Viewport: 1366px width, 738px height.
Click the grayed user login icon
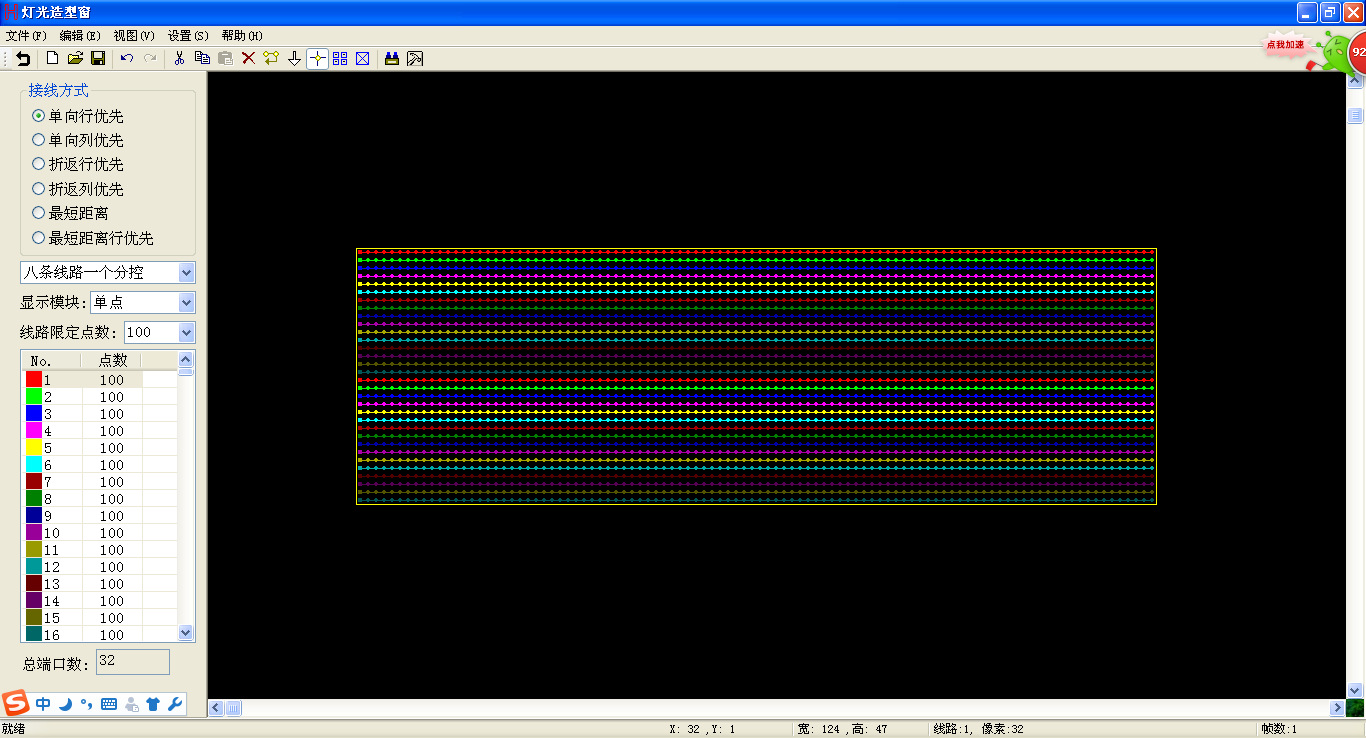click(131, 704)
